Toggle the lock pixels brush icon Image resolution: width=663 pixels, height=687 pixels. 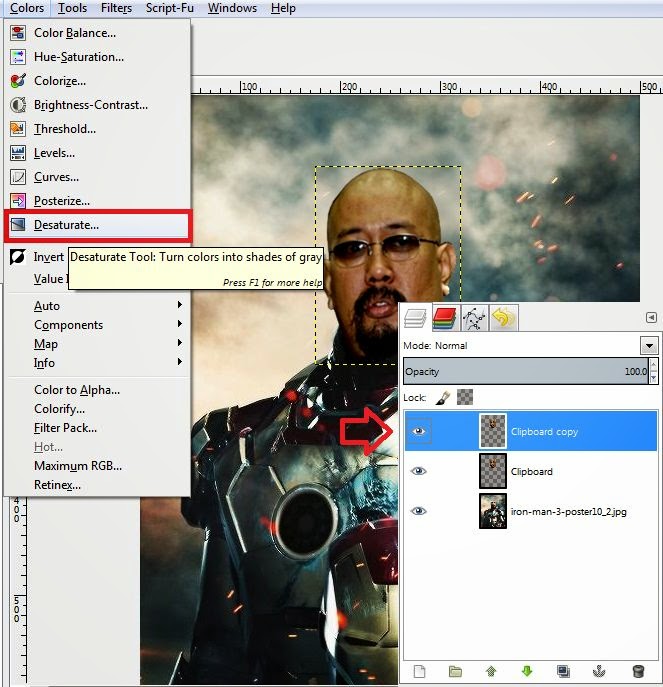(x=443, y=397)
